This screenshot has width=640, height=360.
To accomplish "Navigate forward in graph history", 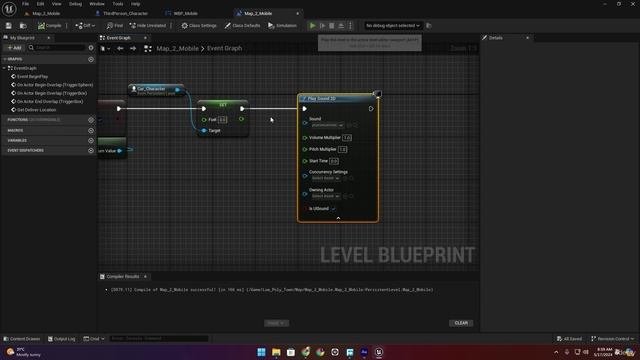I will [x=133, y=49].
